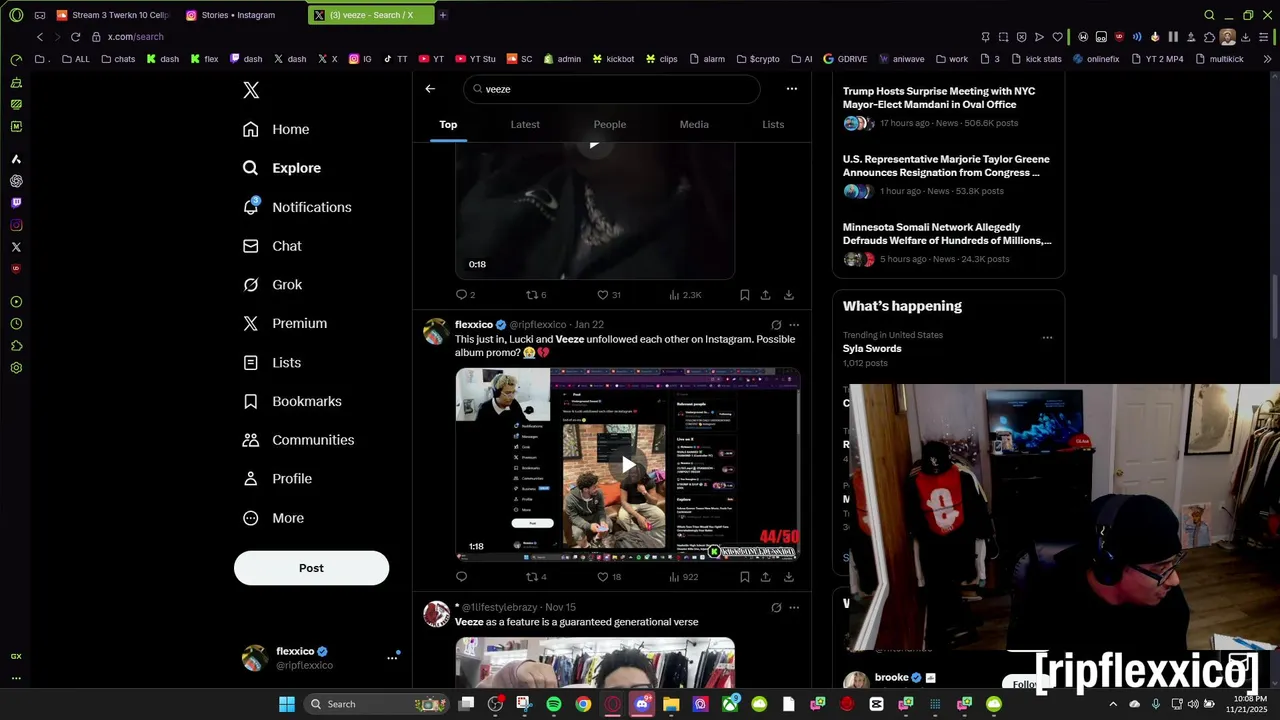Open the GDRIVE bookmark

845,59
